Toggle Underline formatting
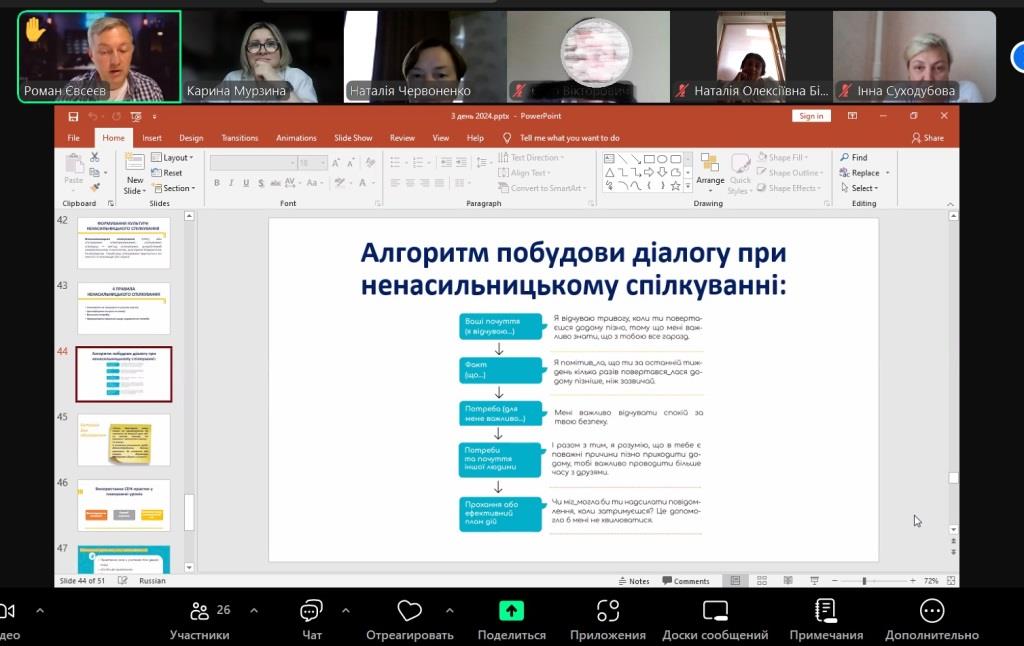1024x646 pixels. 246,183
